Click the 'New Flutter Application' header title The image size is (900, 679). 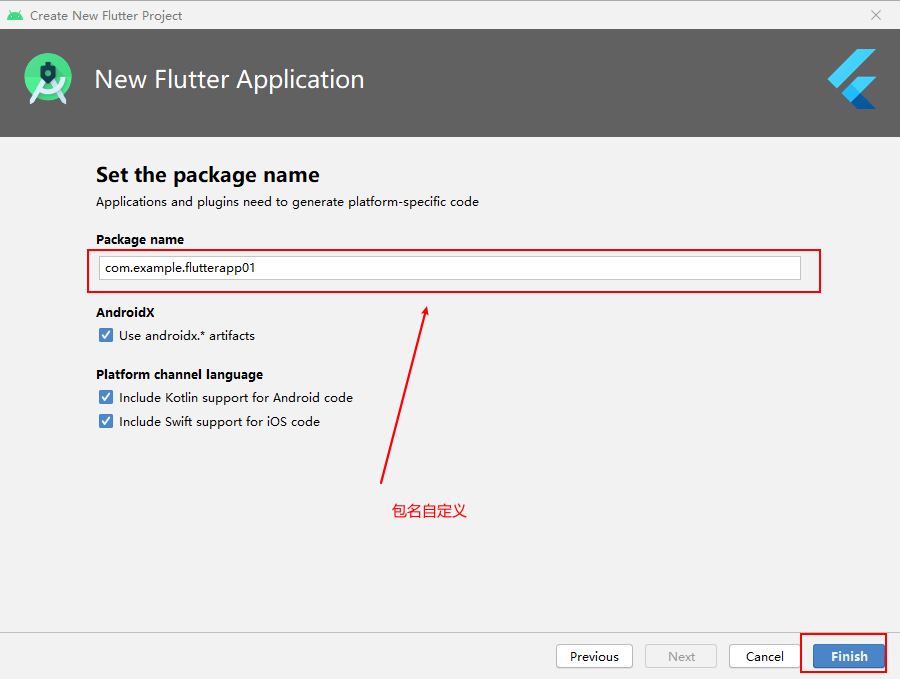229,79
